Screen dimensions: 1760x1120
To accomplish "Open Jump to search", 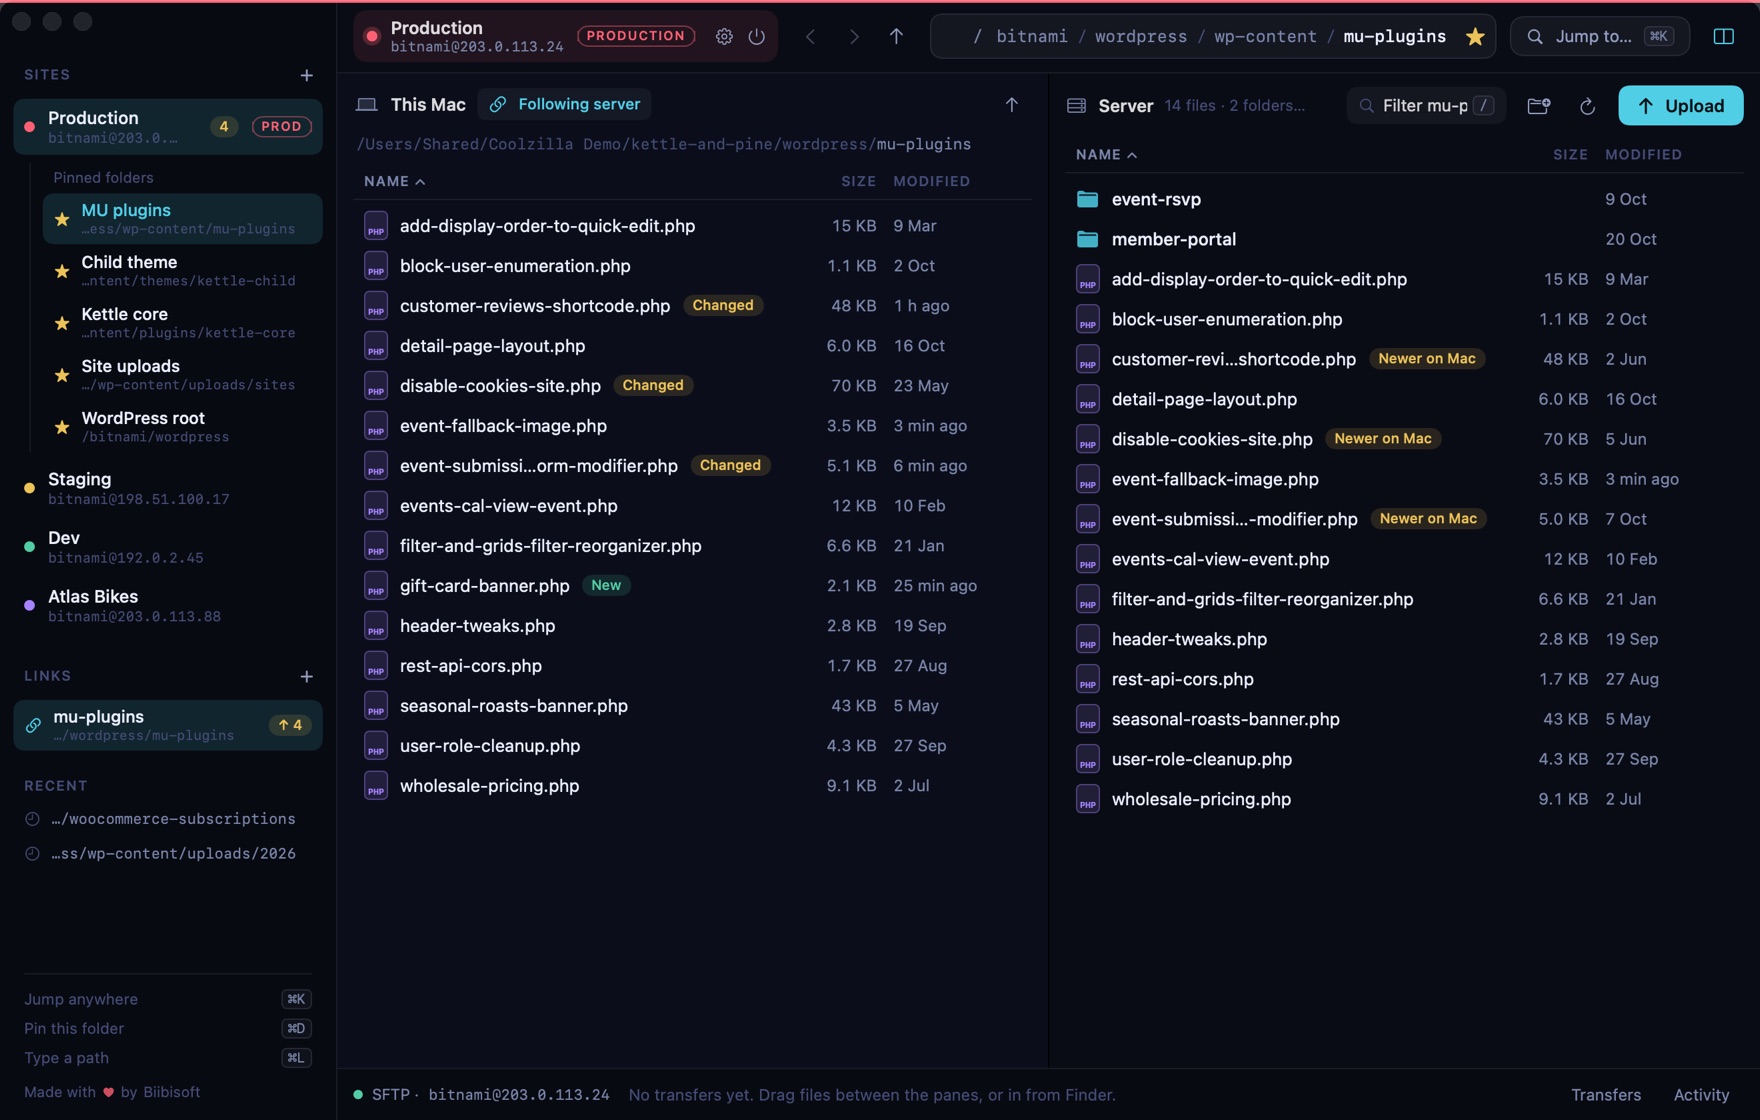I will [x=1600, y=36].
